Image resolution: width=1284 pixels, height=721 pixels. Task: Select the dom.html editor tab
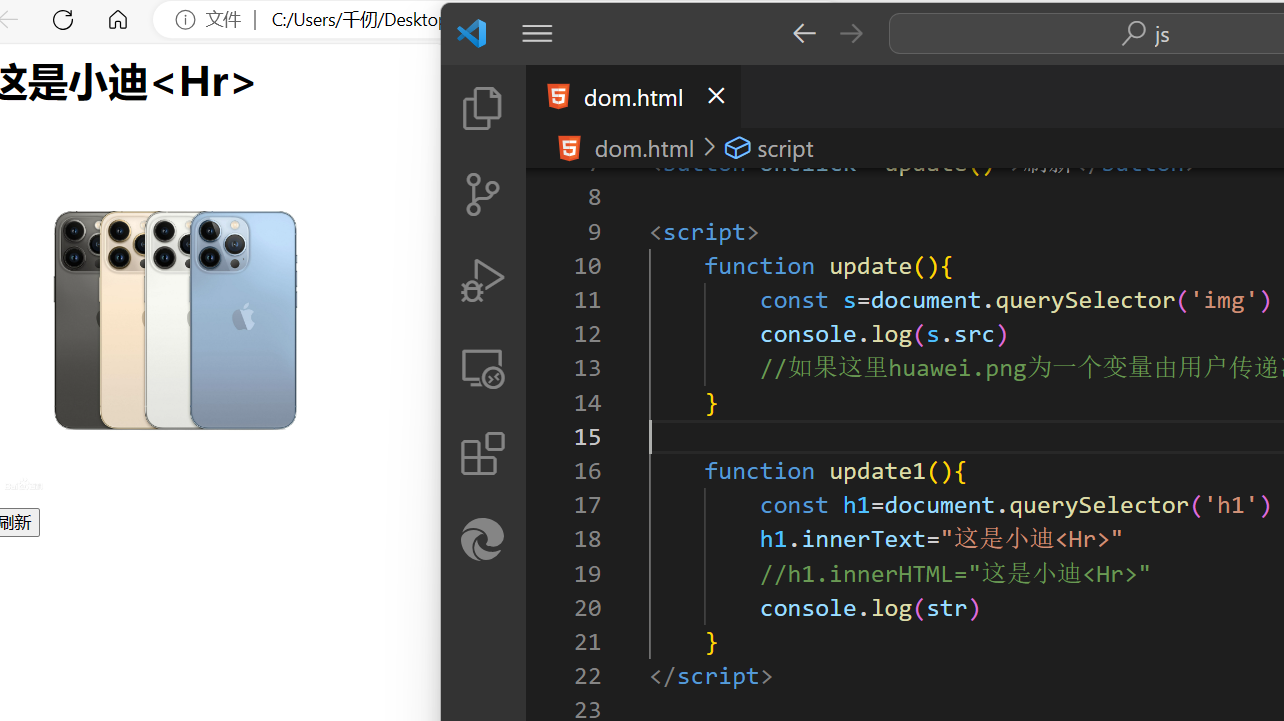coord(634,97)
